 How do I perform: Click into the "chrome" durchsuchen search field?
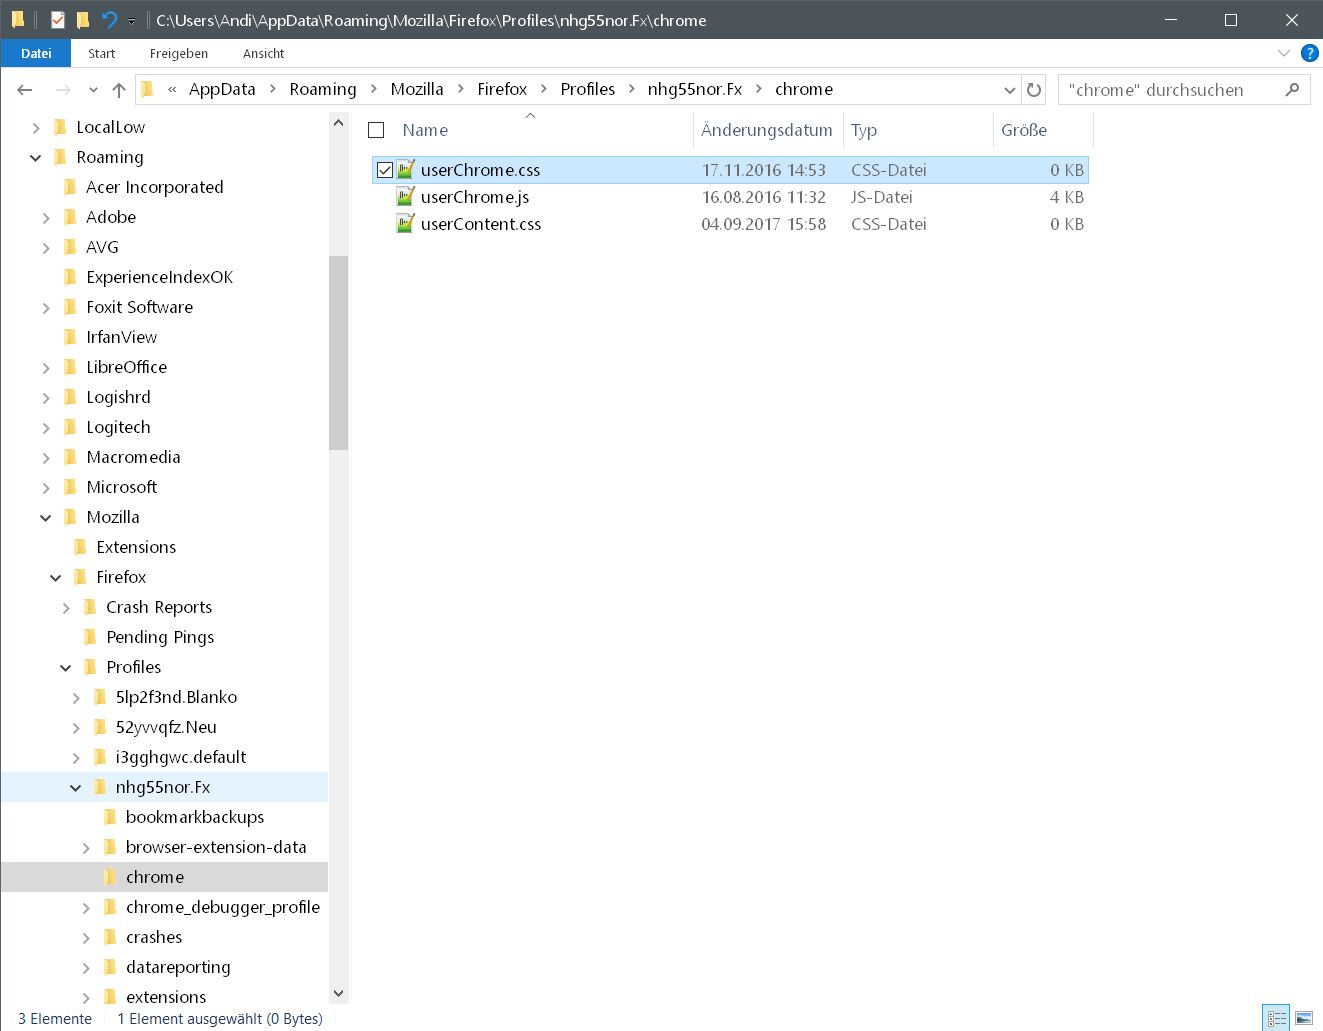pyautogui.click(x=1170, y=90)
